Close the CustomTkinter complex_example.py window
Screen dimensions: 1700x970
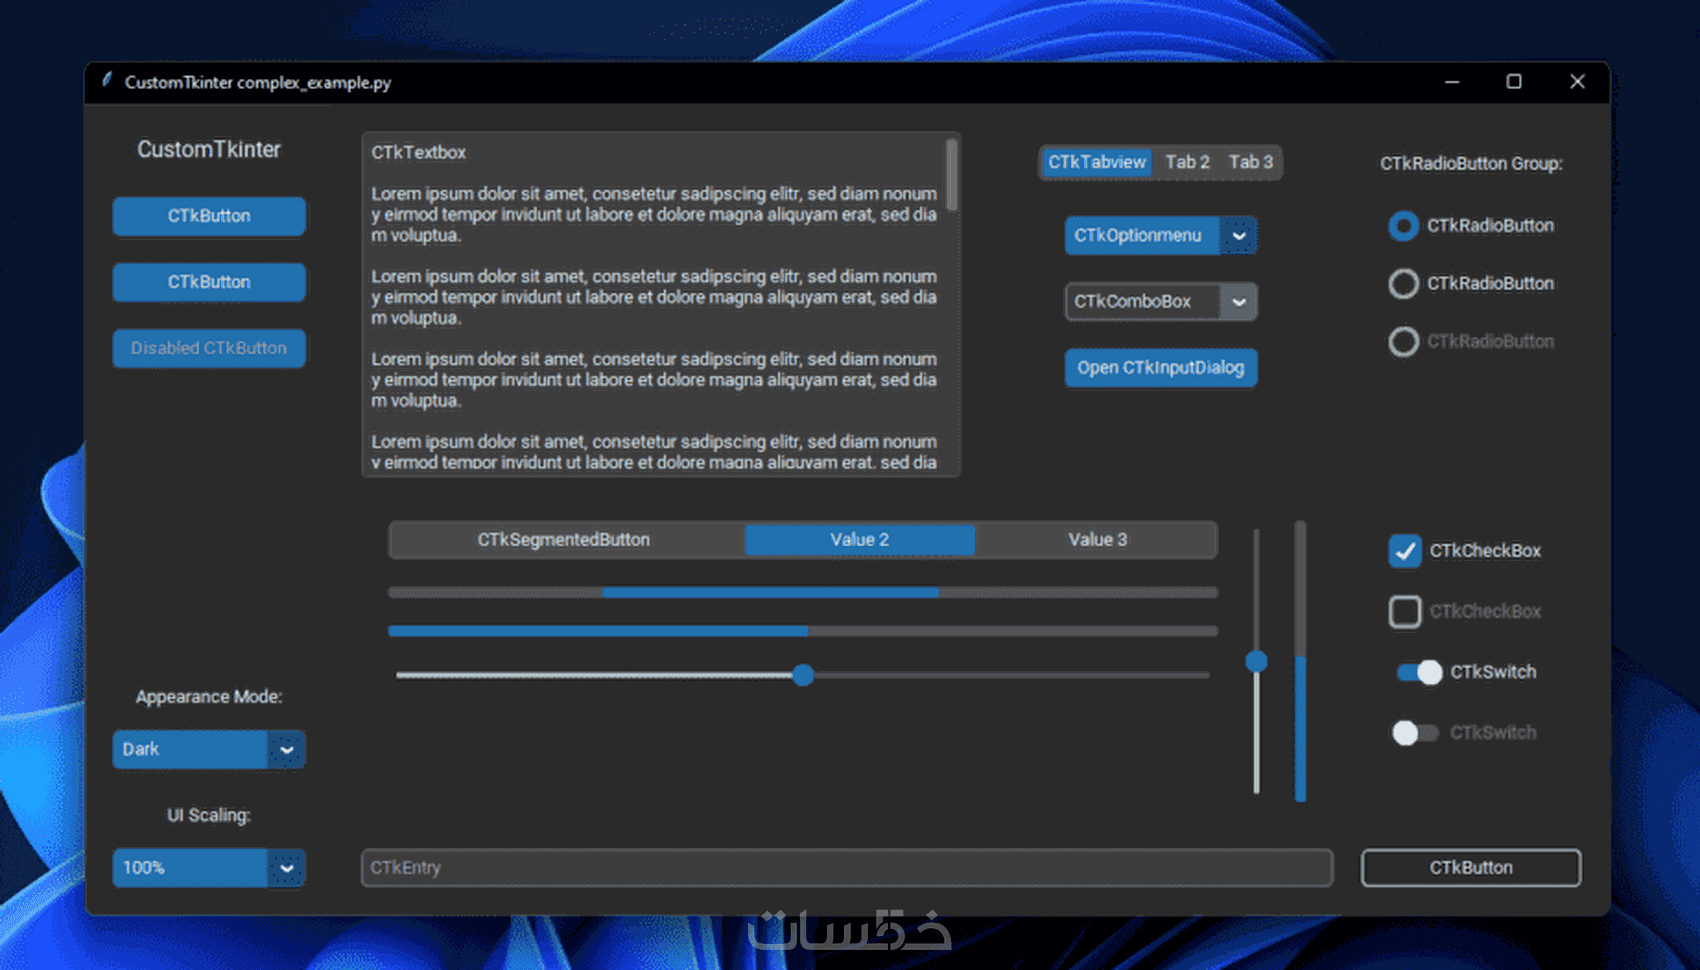tap(1577, 82)
